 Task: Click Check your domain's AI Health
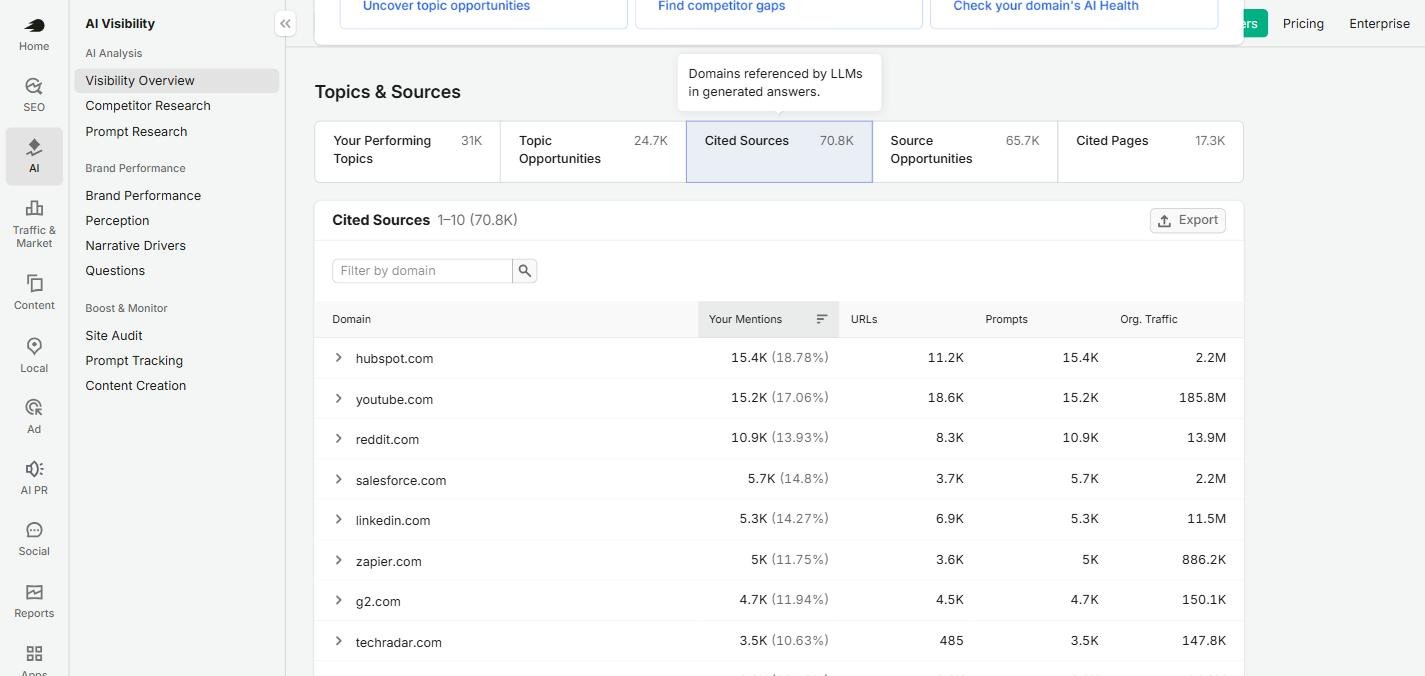[x=1046, y=6]
